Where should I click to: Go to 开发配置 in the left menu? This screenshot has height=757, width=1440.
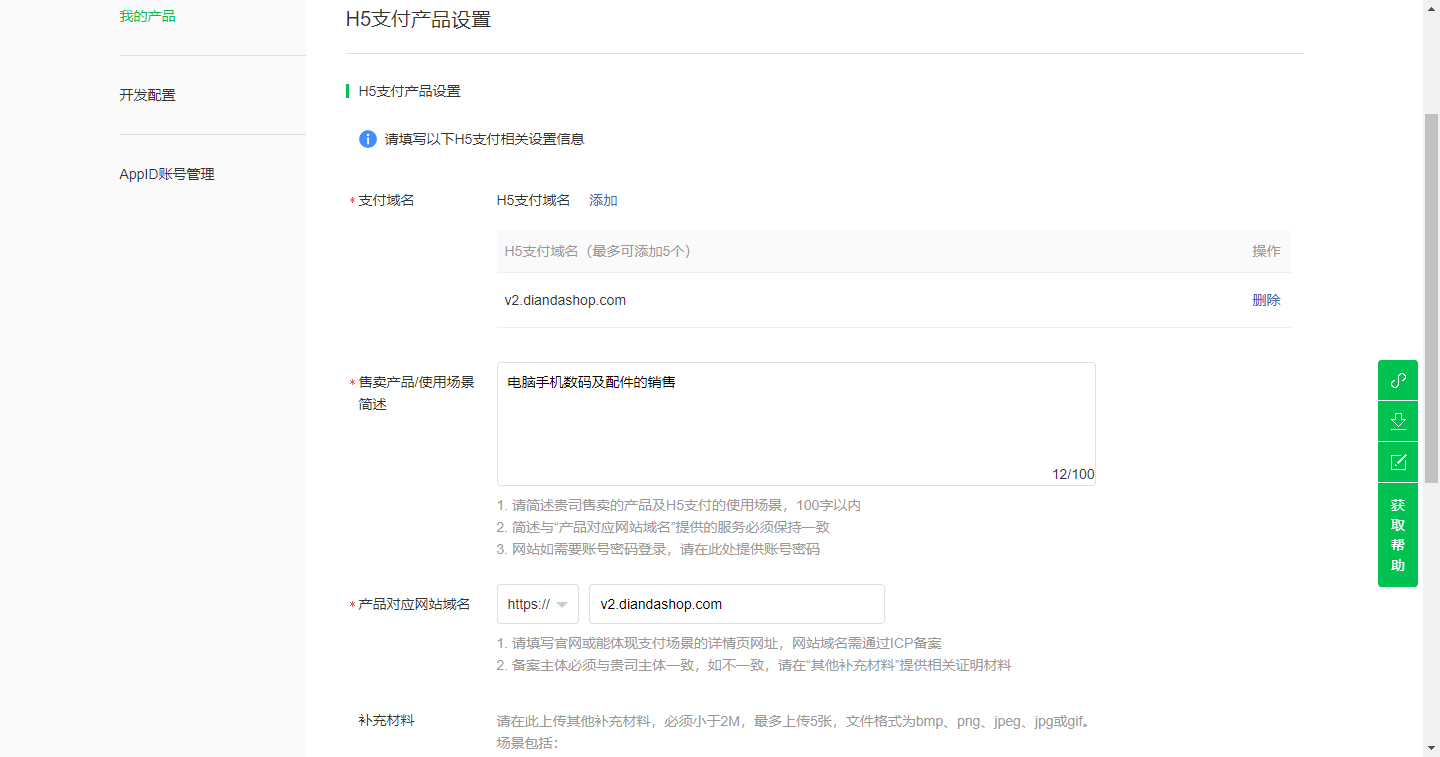pos(147,95)
